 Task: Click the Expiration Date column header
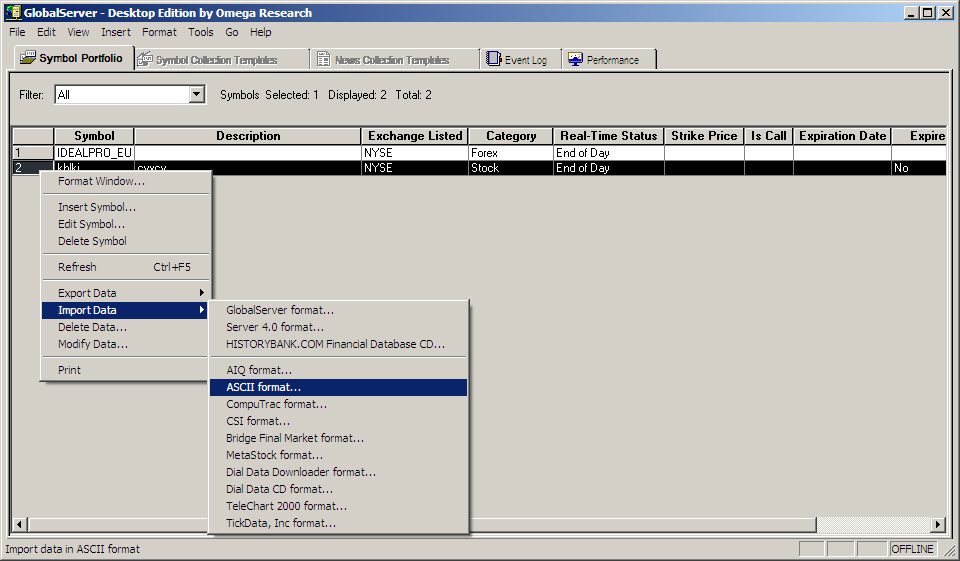(x=842, y=136)
